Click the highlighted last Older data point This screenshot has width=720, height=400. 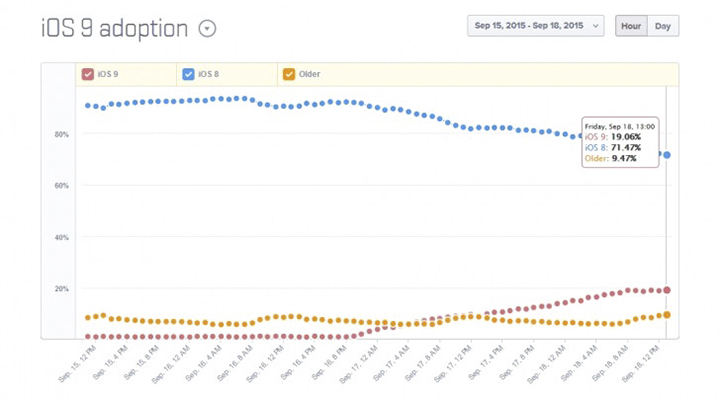tap(667, 315)
